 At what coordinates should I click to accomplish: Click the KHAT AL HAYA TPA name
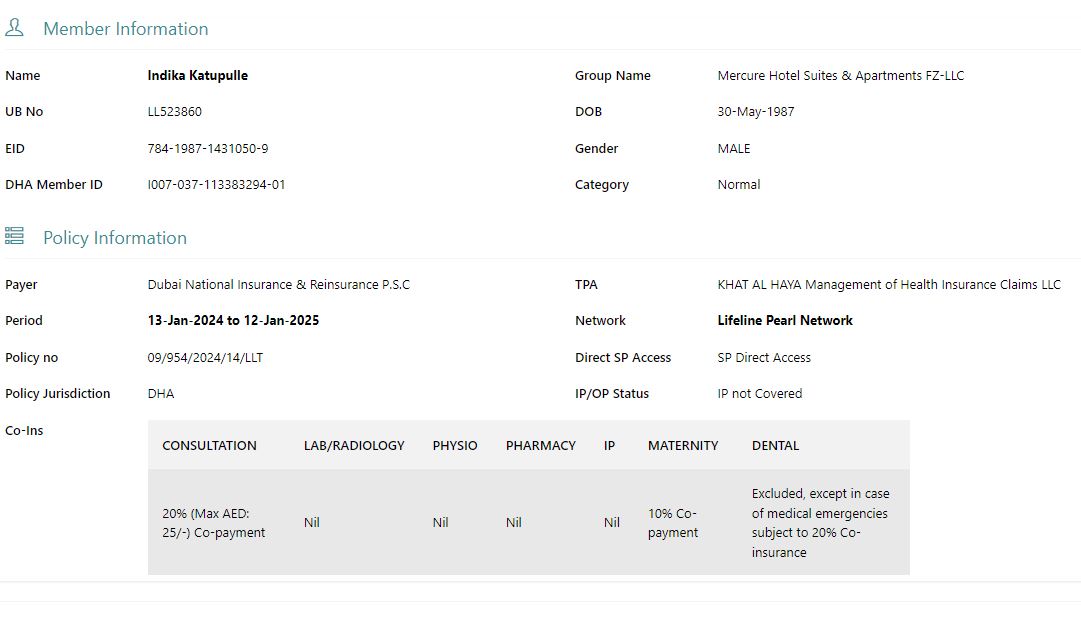[888, 285]
